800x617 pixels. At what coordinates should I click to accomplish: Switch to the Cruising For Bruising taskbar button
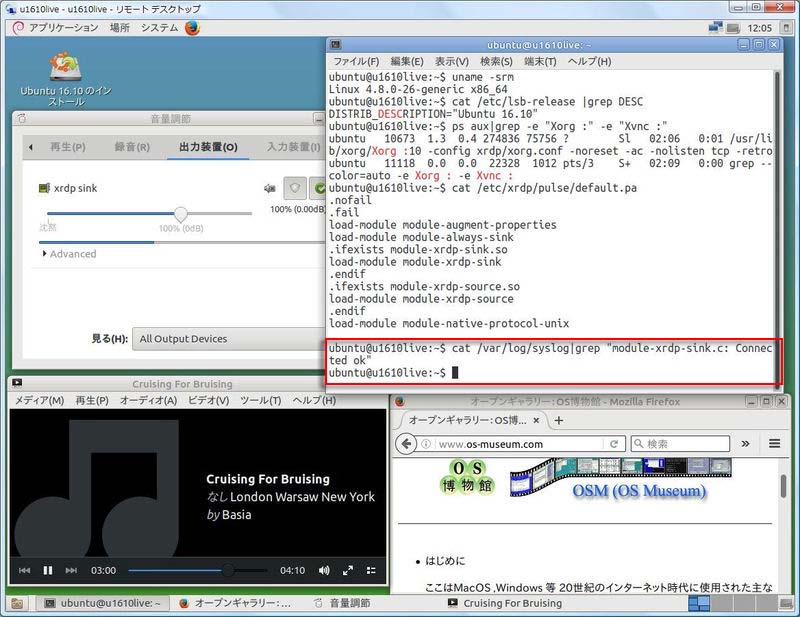(505, 603)
